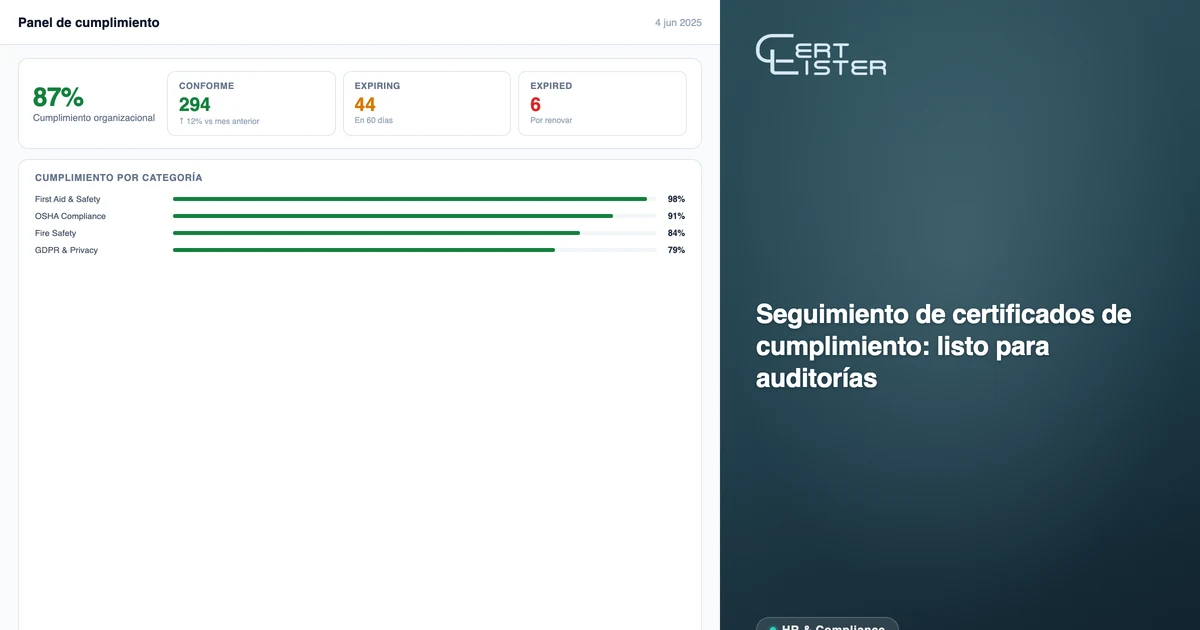Click the First Aid & Safety progress bar
Screen dimensions: 1200x630
click(414, 199)
